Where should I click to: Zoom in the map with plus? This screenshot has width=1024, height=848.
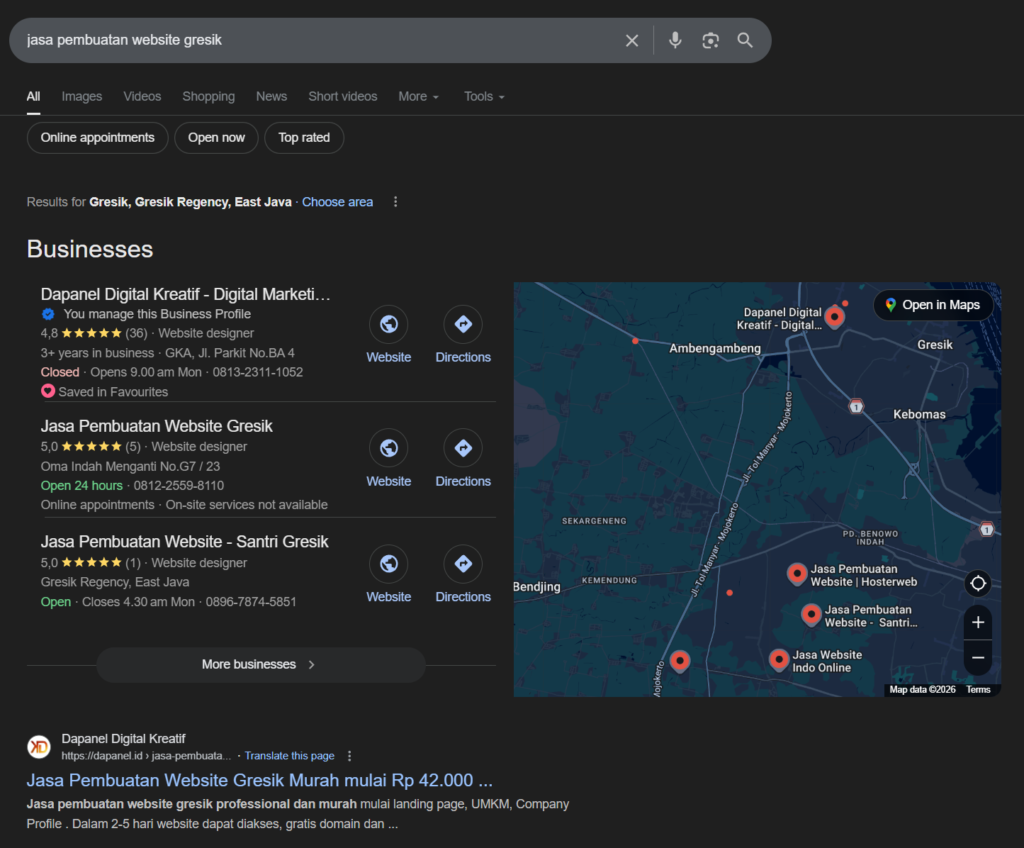click(978, 622)
